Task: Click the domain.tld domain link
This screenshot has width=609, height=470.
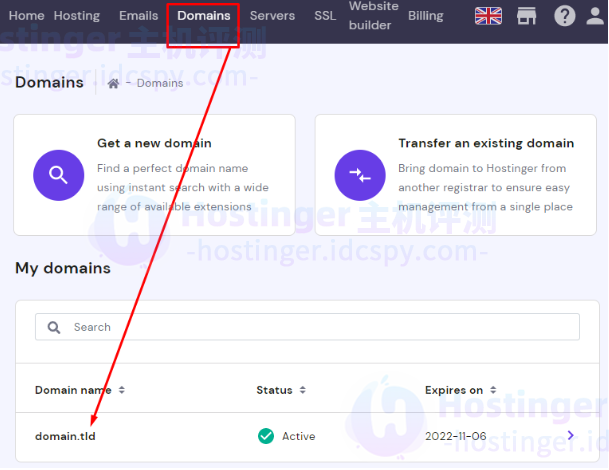Action: click(x=65, y=436)
